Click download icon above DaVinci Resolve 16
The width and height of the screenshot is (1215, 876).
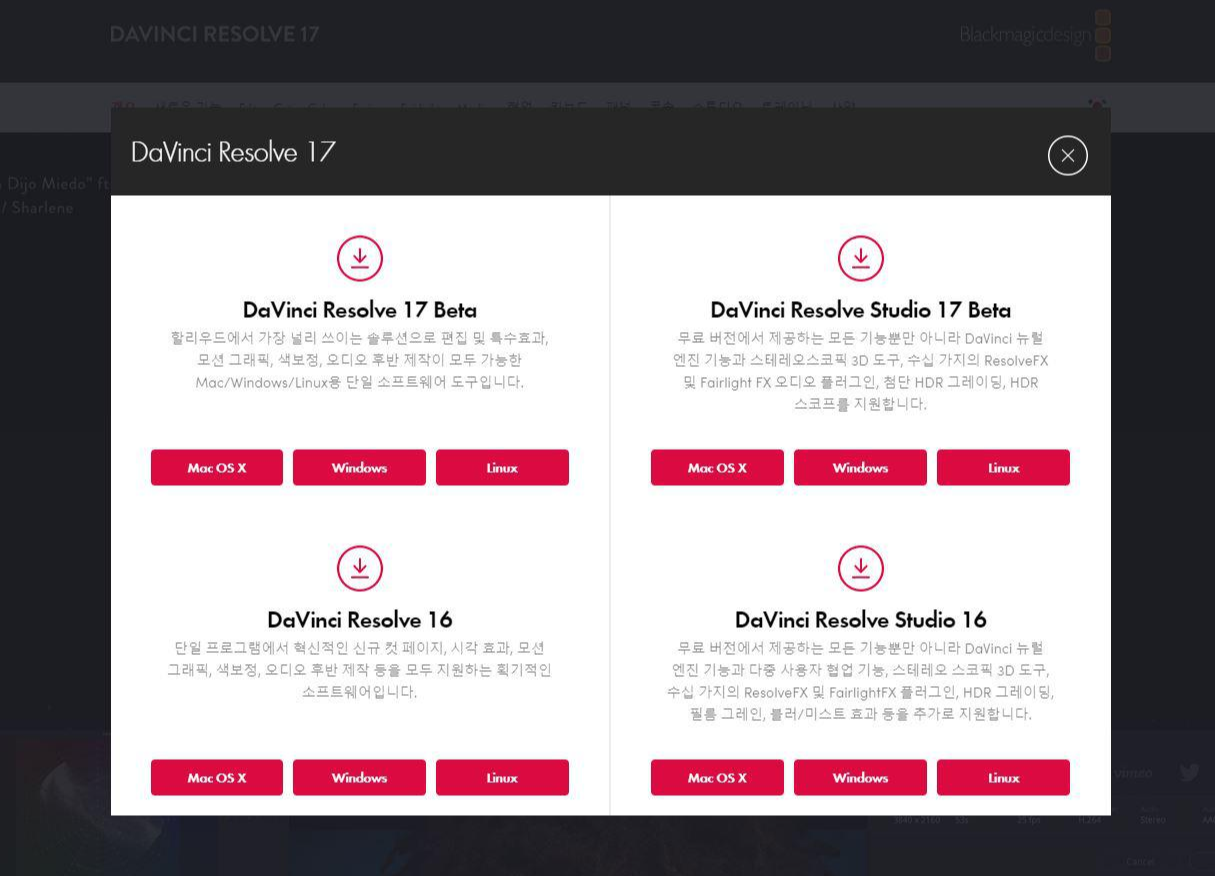[360, 568]
